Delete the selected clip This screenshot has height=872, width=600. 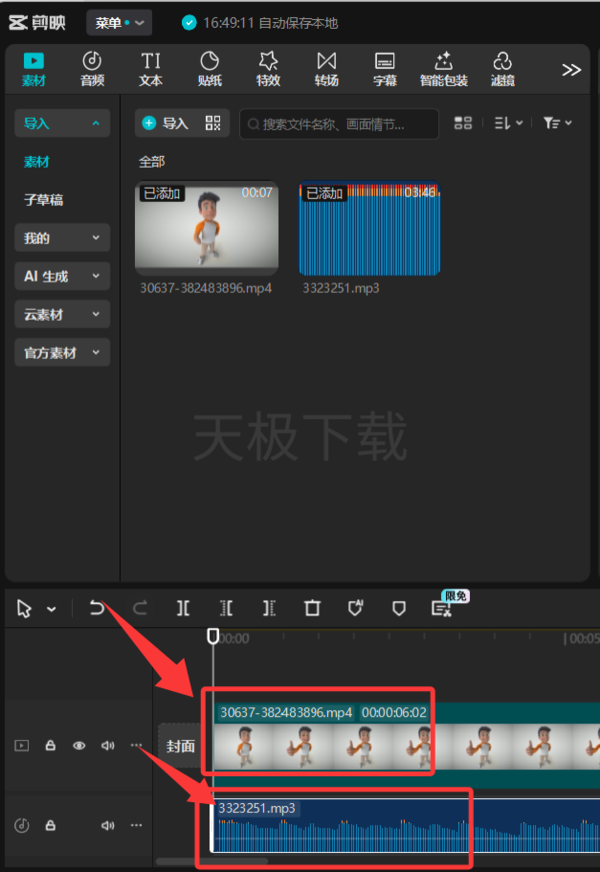point(313,608)
